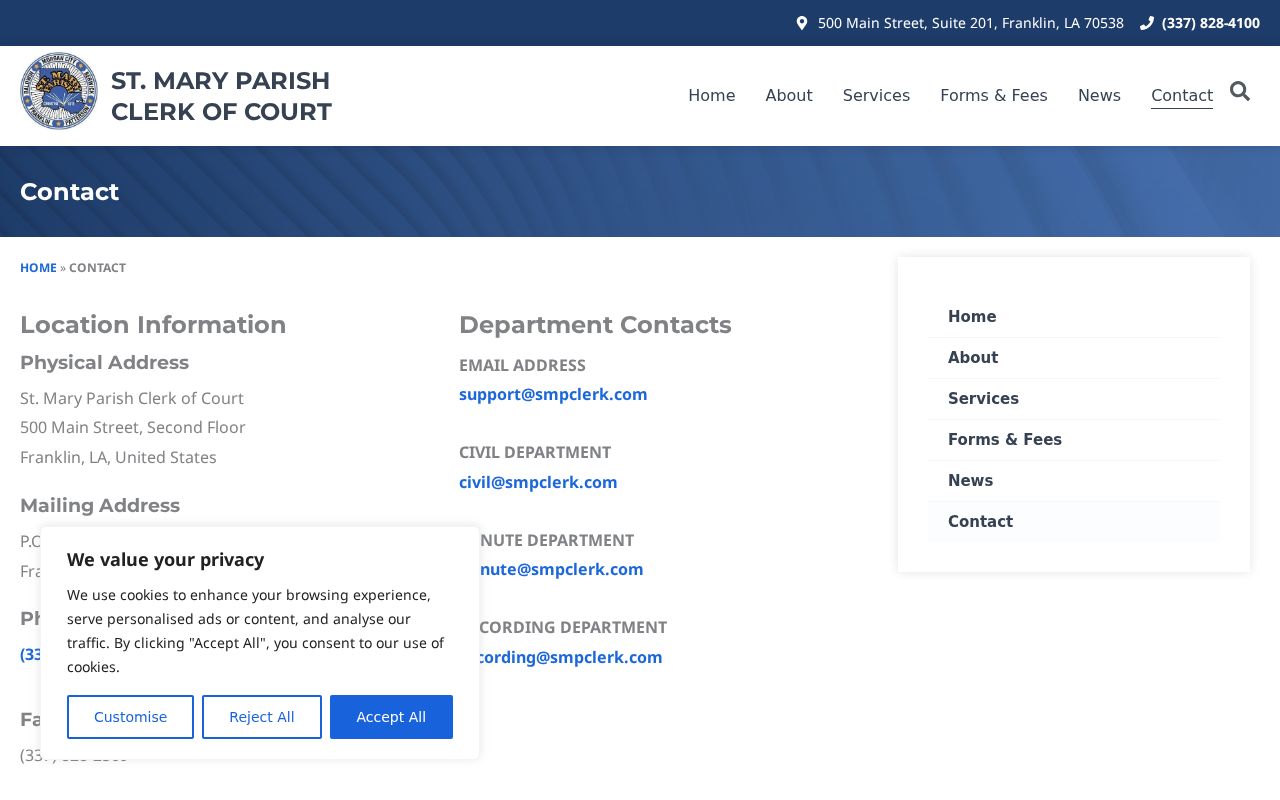
Task: Click the '500 Main Street, Second Floor' line
Action: click(x=133, y=428)
